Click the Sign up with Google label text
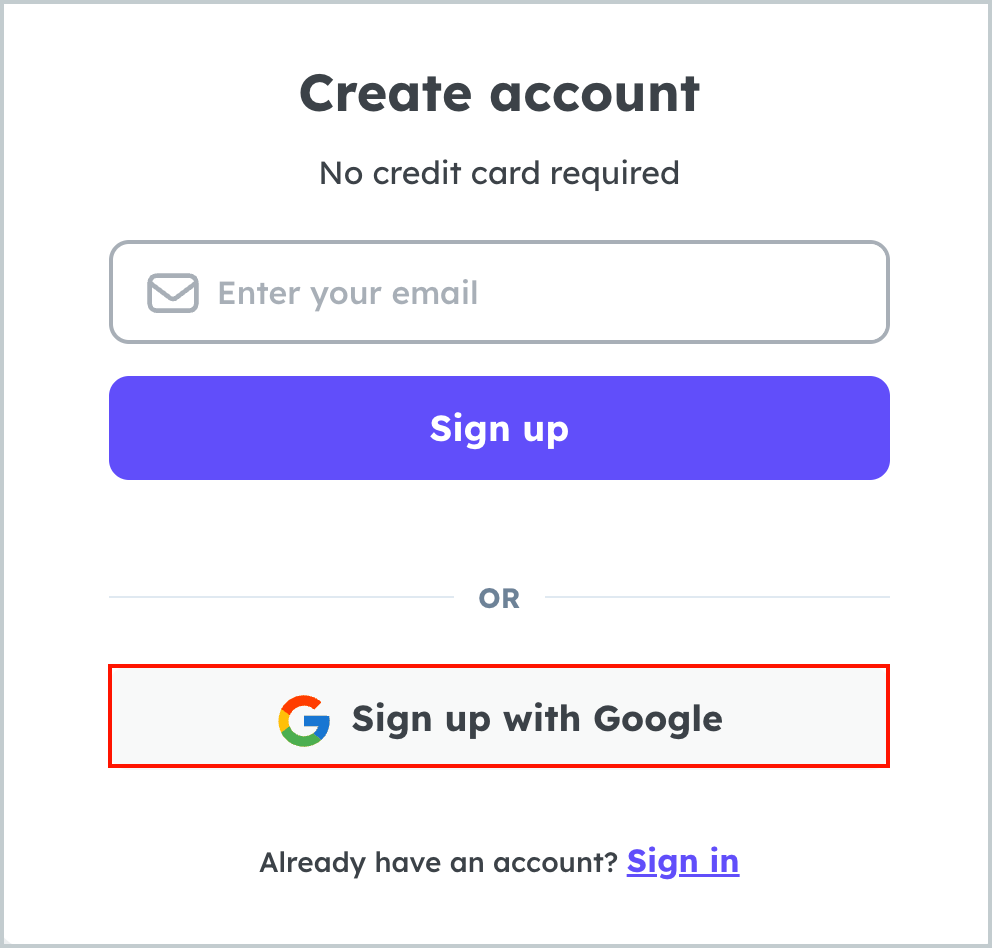The height and width of the screenshot is (948, 992). tap(537, 720)
